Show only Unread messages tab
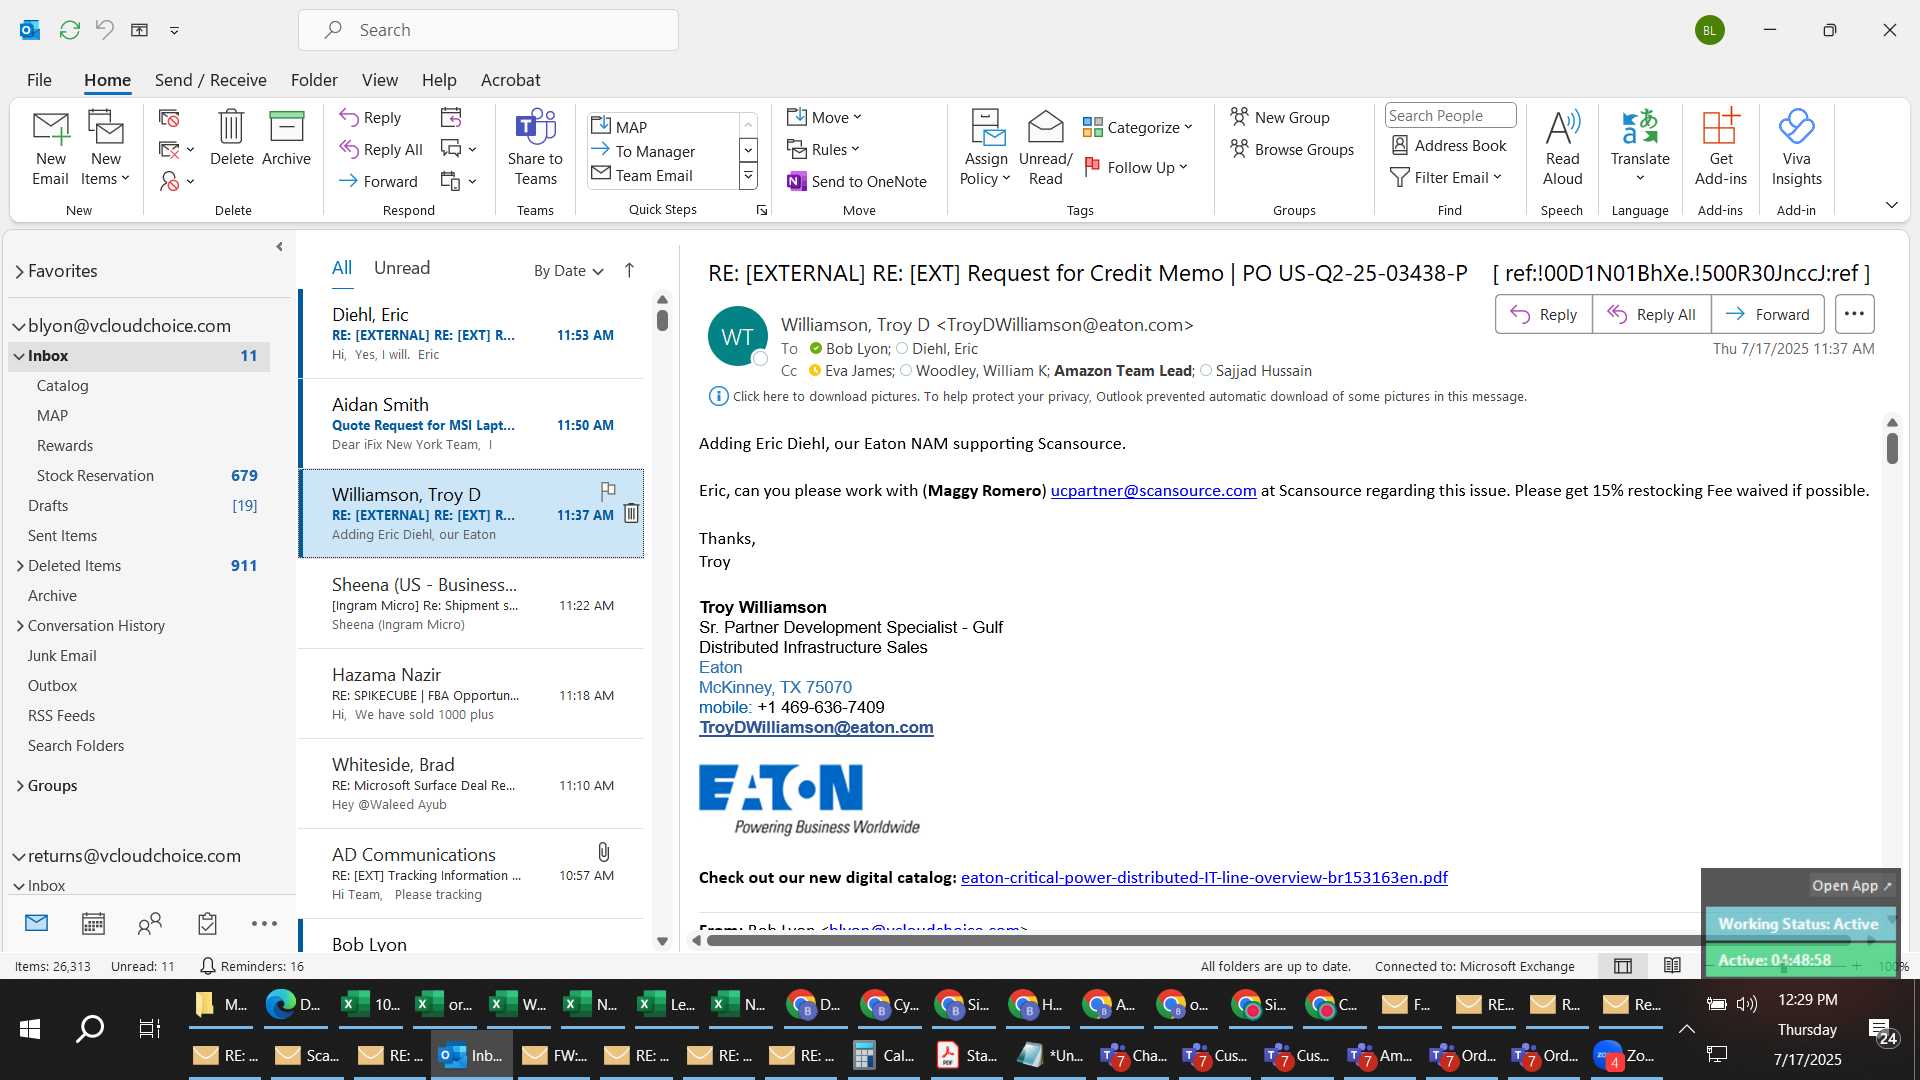1920x1080 pixels. (402, 268)
